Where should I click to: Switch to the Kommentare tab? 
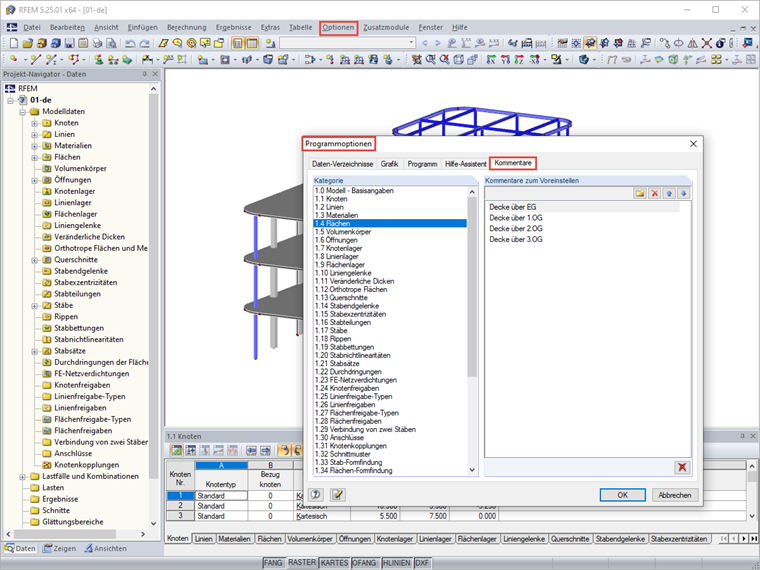(x=513, y=163)
